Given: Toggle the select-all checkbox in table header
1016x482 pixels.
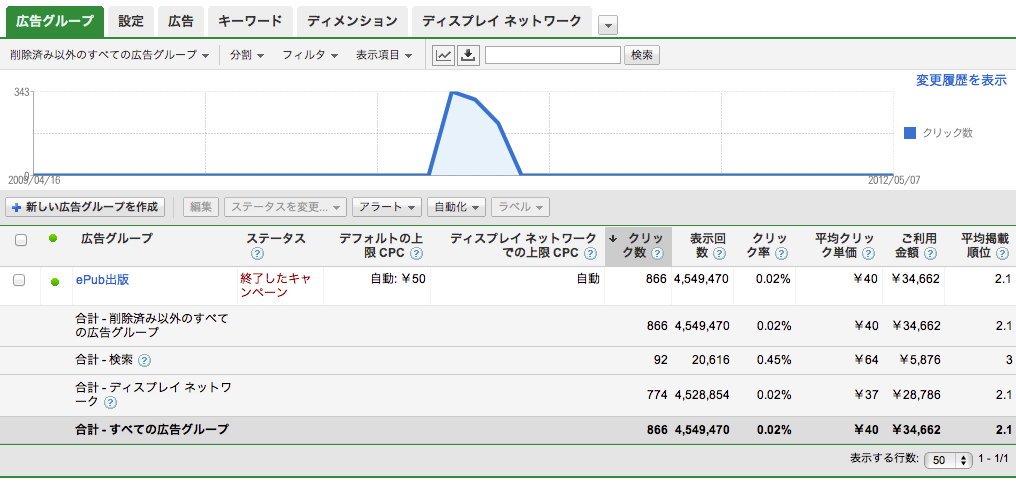Looking at the screenshot, I should (20, 240).
